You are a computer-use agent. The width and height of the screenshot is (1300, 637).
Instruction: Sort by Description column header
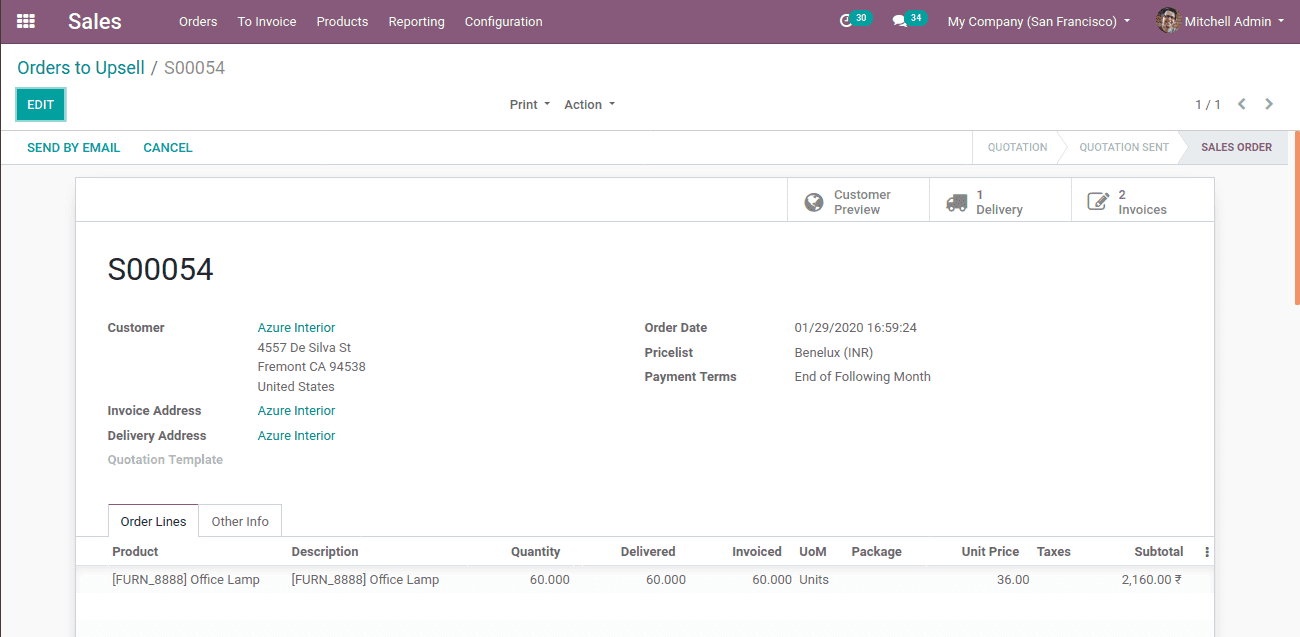click(325, 552)
